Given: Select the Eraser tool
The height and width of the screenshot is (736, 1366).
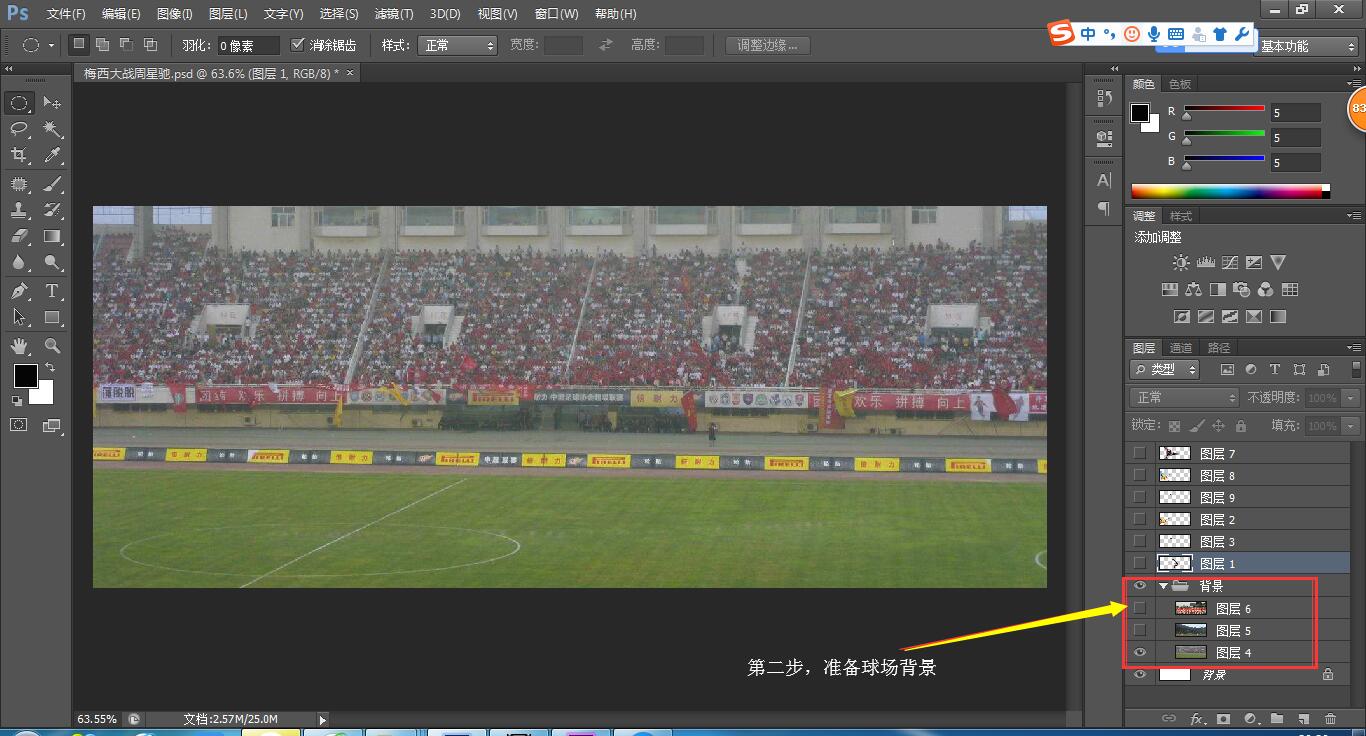Looking at the screenshot, I should point(19,236).
